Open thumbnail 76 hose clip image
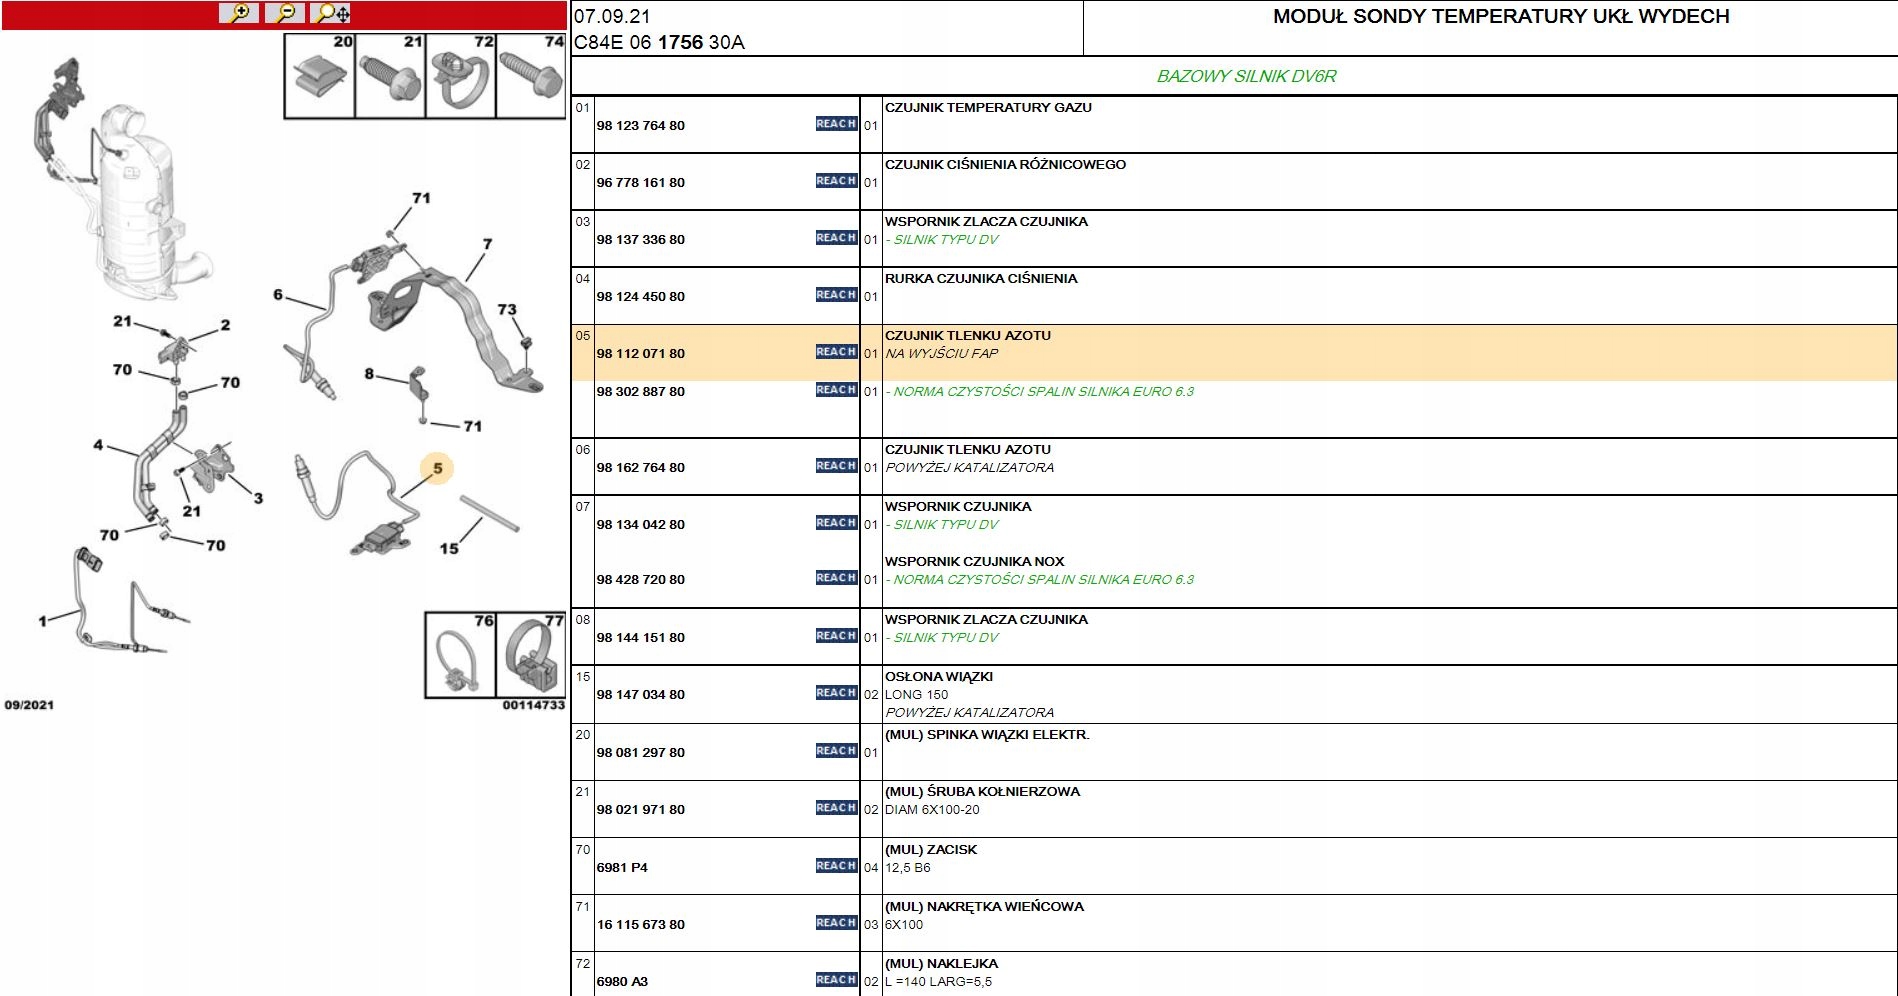Screen dimensions: 1898x996 tap(460, 655)
